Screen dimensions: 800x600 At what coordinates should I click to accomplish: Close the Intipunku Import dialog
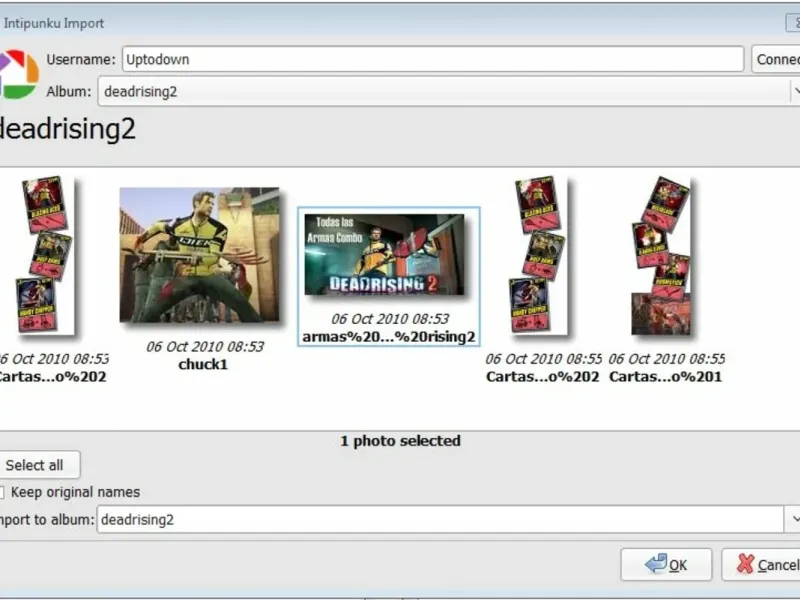click(x=793, y=23)
